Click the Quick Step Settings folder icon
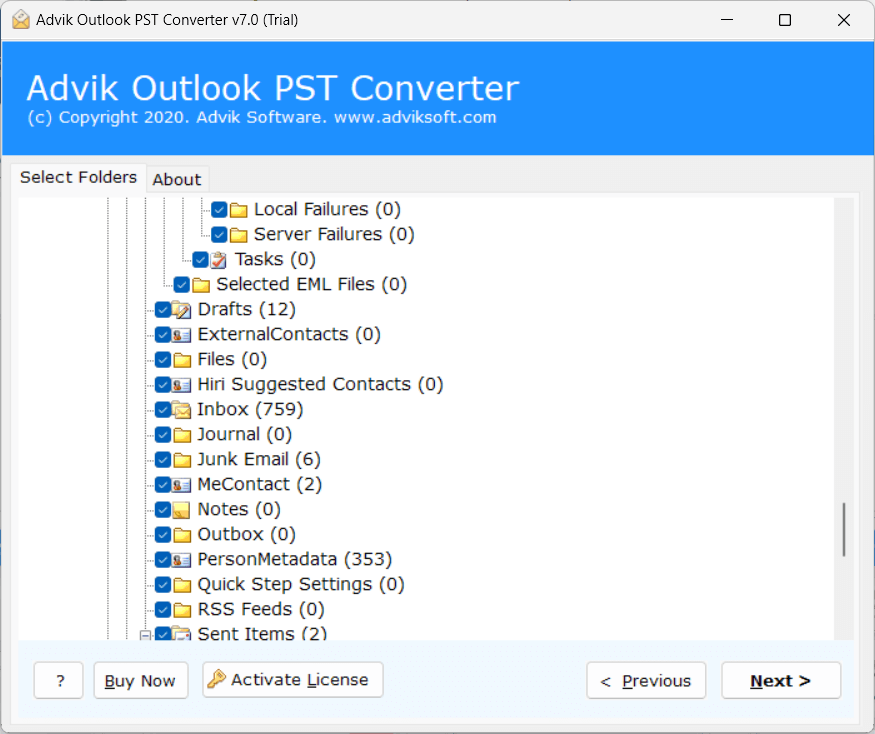The height and width of the screenshot is (734, 875). click(x=182, y=585)
